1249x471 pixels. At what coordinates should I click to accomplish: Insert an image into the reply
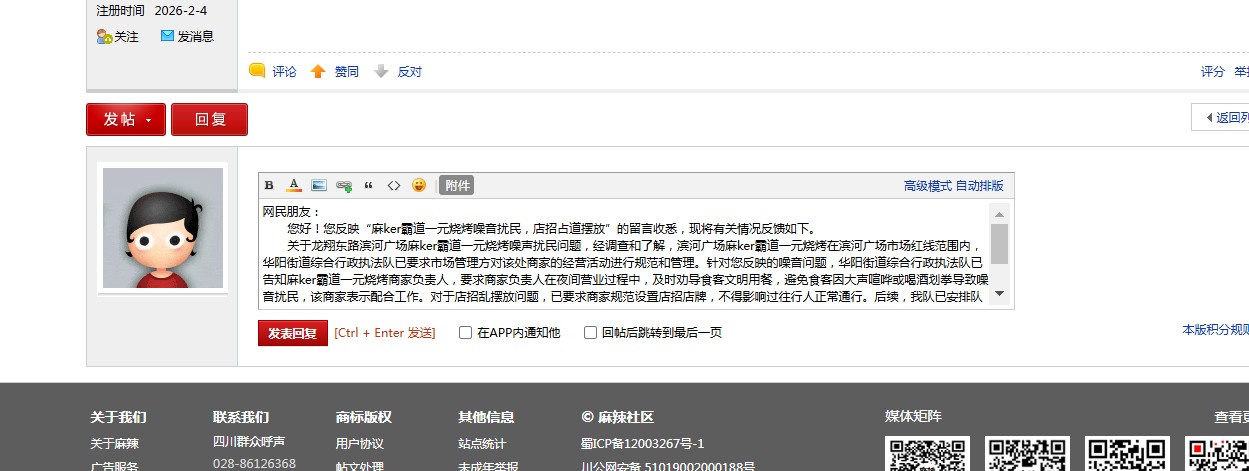coord(319,186)
